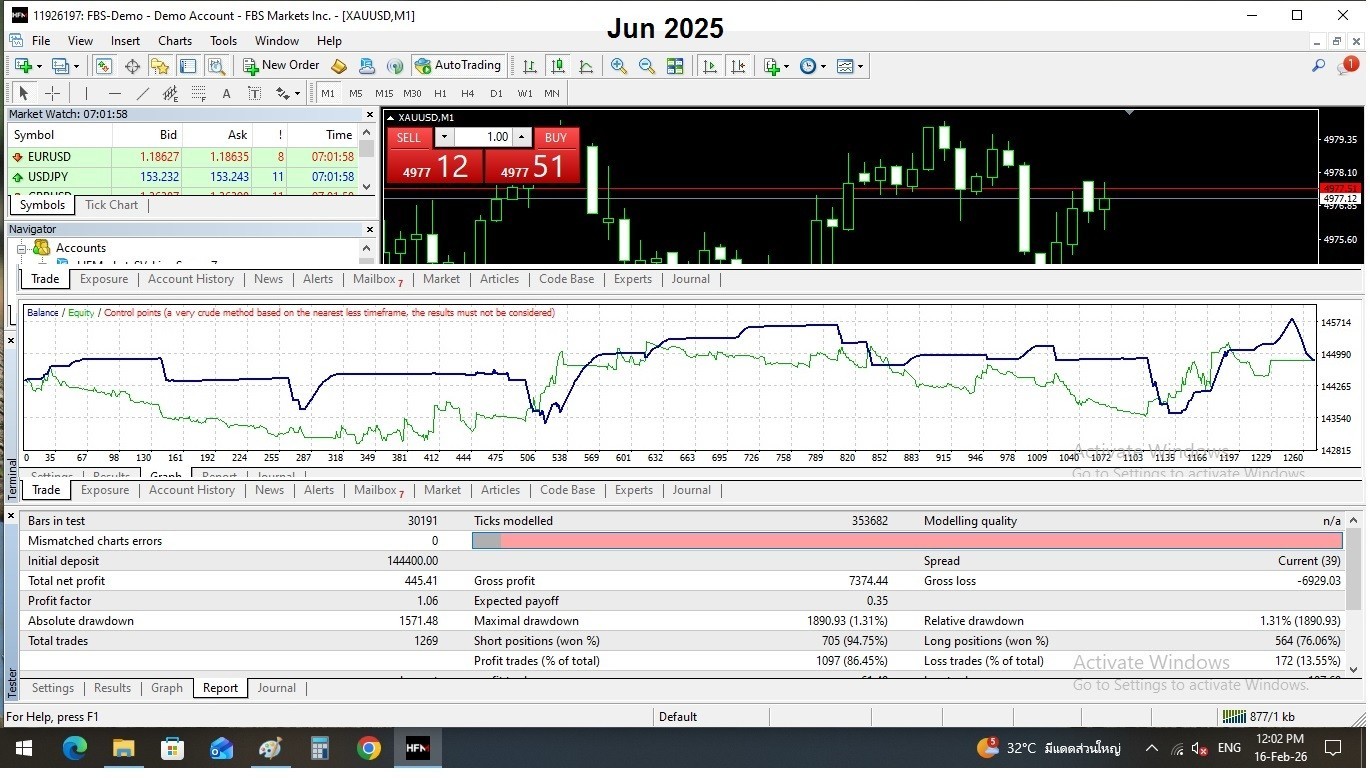Screen dimensions: 1370x778
Task: Open Google Chrome from the taskbar
Action: tap(368, 748)
